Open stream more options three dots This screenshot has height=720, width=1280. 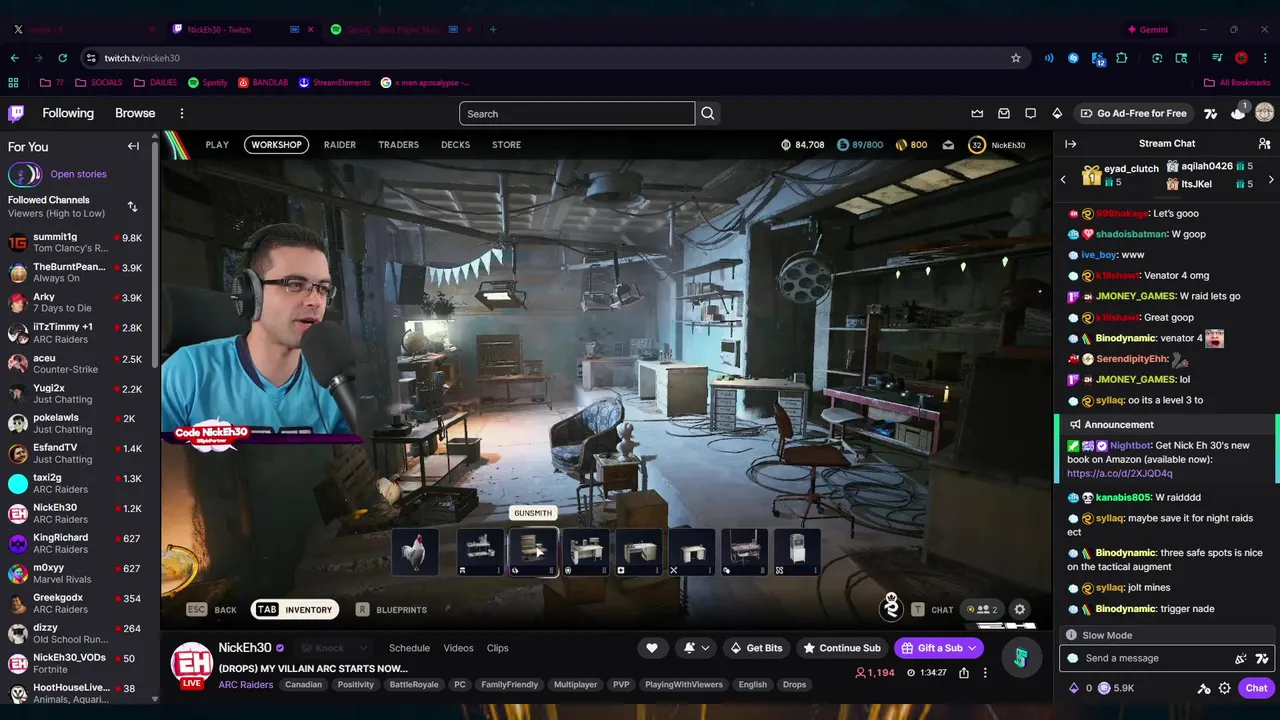[985, 673]
